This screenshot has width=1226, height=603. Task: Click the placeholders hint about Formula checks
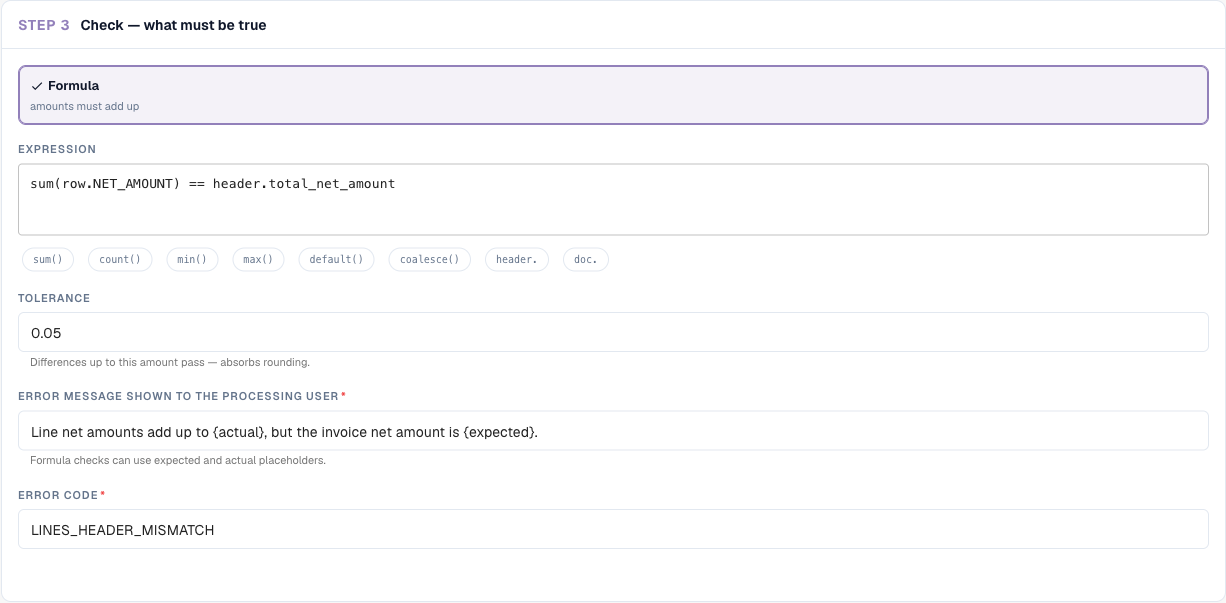[178, 461]
